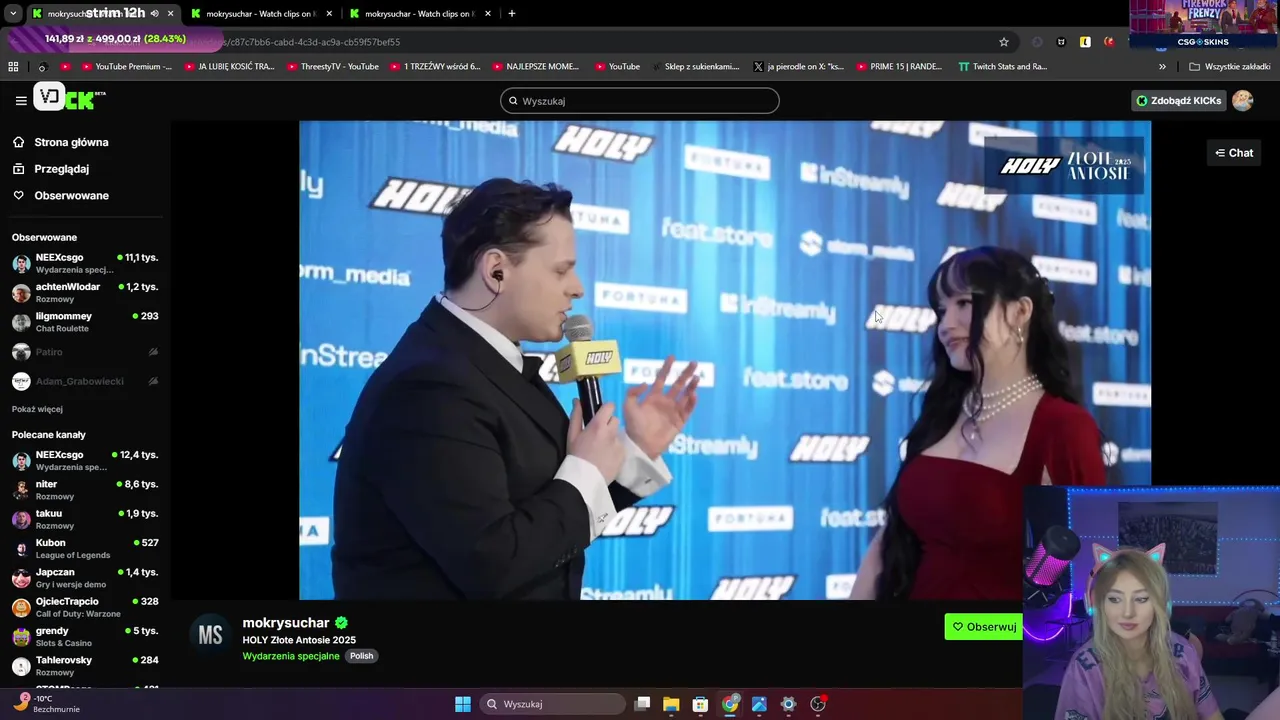Open the user avatar profile menu

tap(1242, 100)
